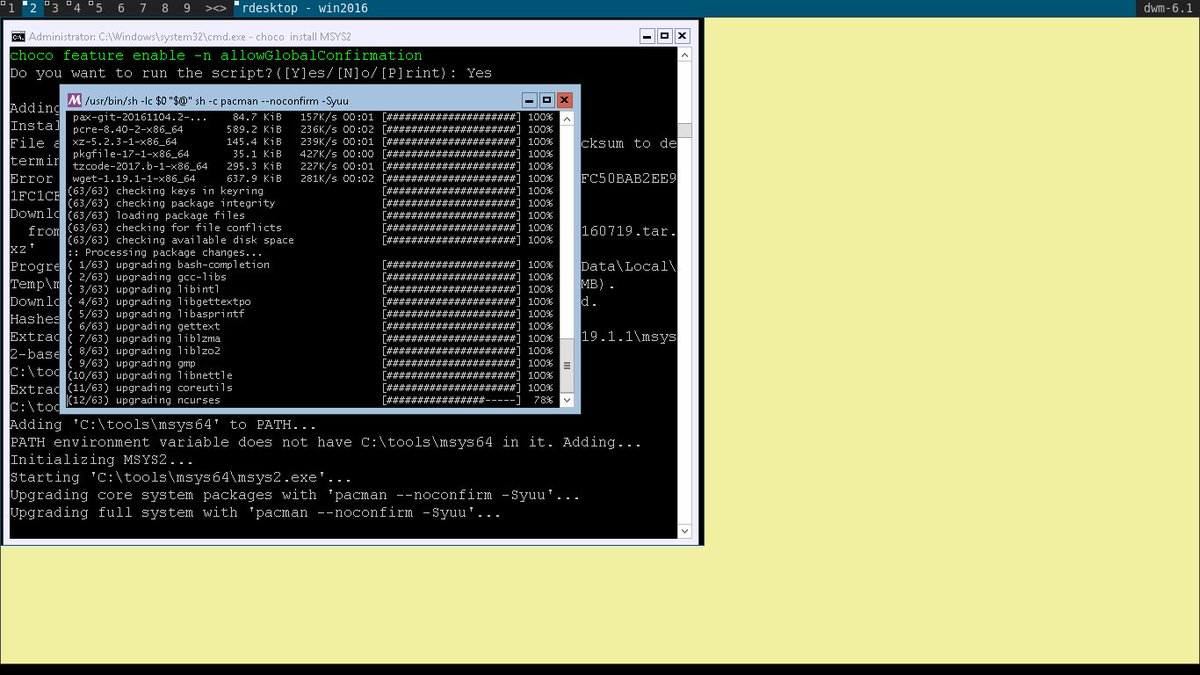Minimize the MSYS2 pacman window
1200x675 pixels.
click(528, 100)
